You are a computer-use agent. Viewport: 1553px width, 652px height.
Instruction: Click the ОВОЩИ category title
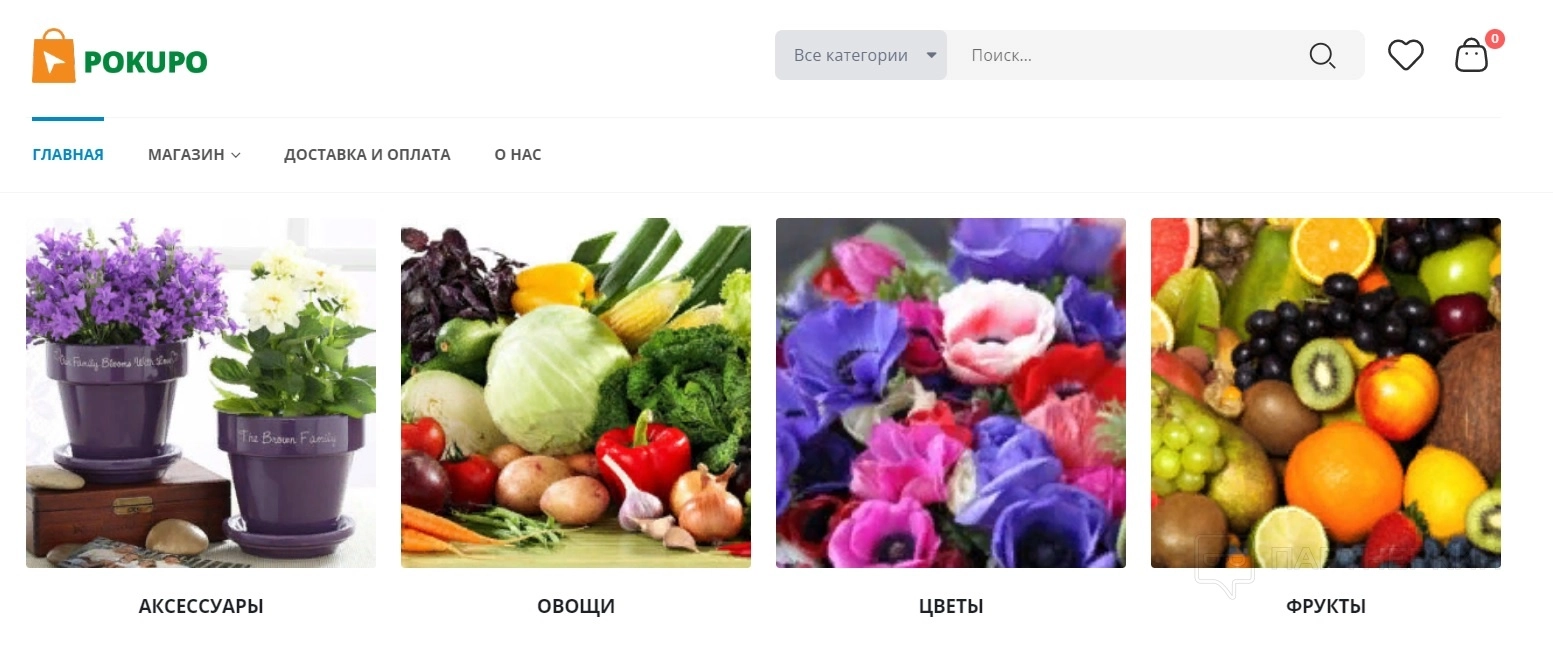tap(576, 606)
